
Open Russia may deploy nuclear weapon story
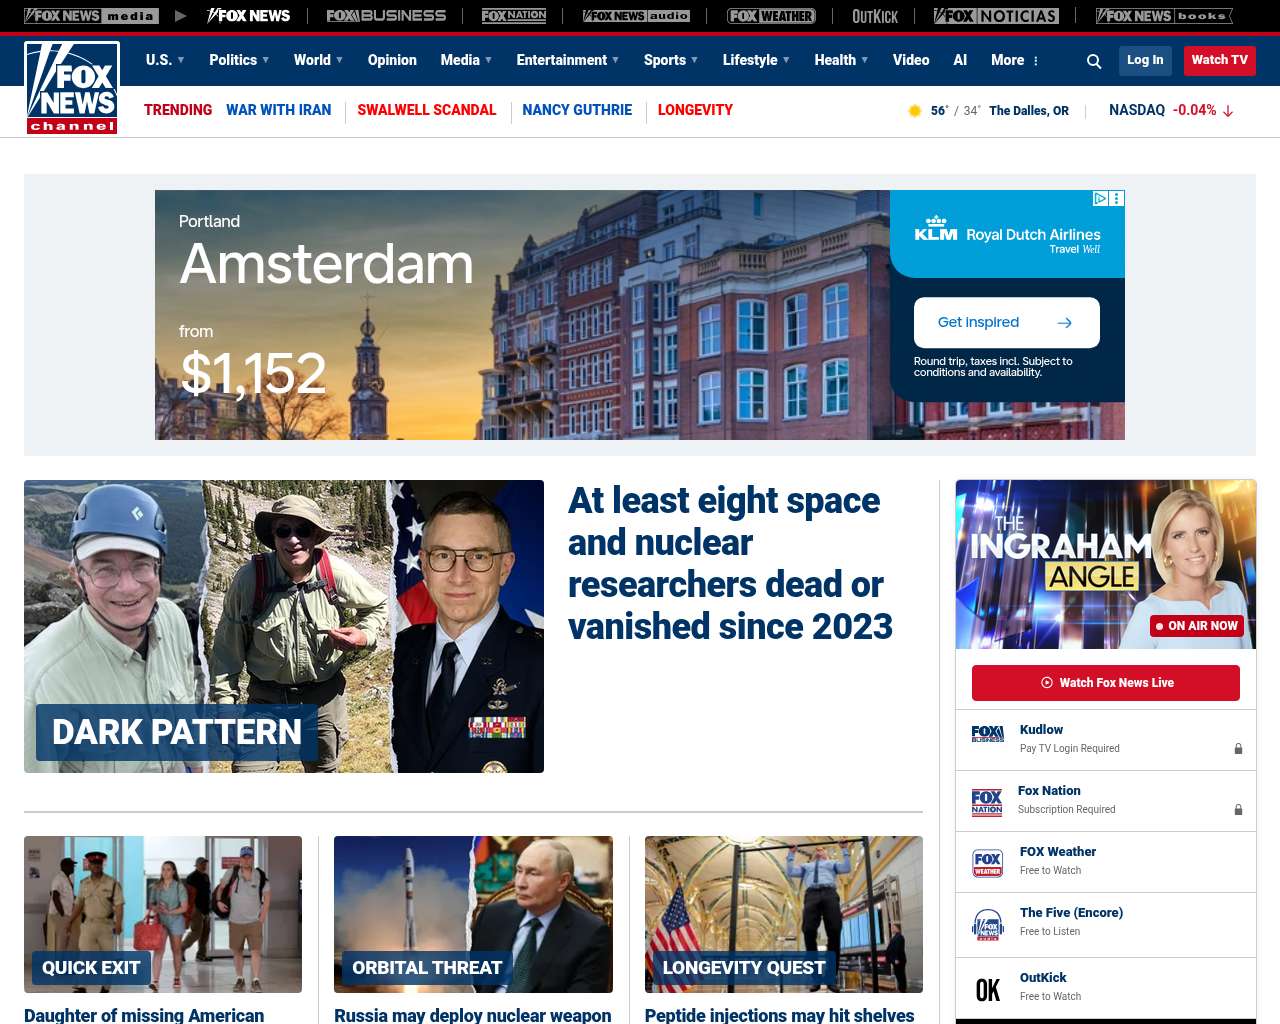(x=473, y=1015)
